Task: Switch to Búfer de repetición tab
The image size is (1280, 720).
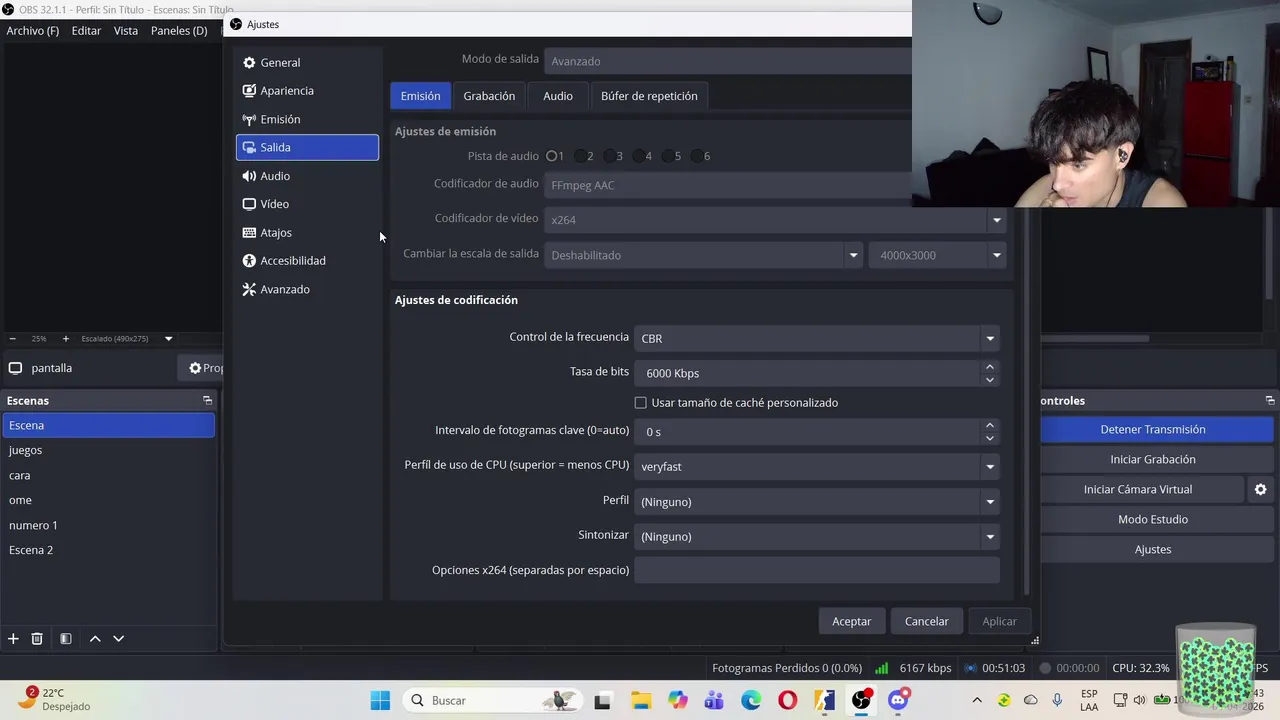Action: tap(649, 96)
